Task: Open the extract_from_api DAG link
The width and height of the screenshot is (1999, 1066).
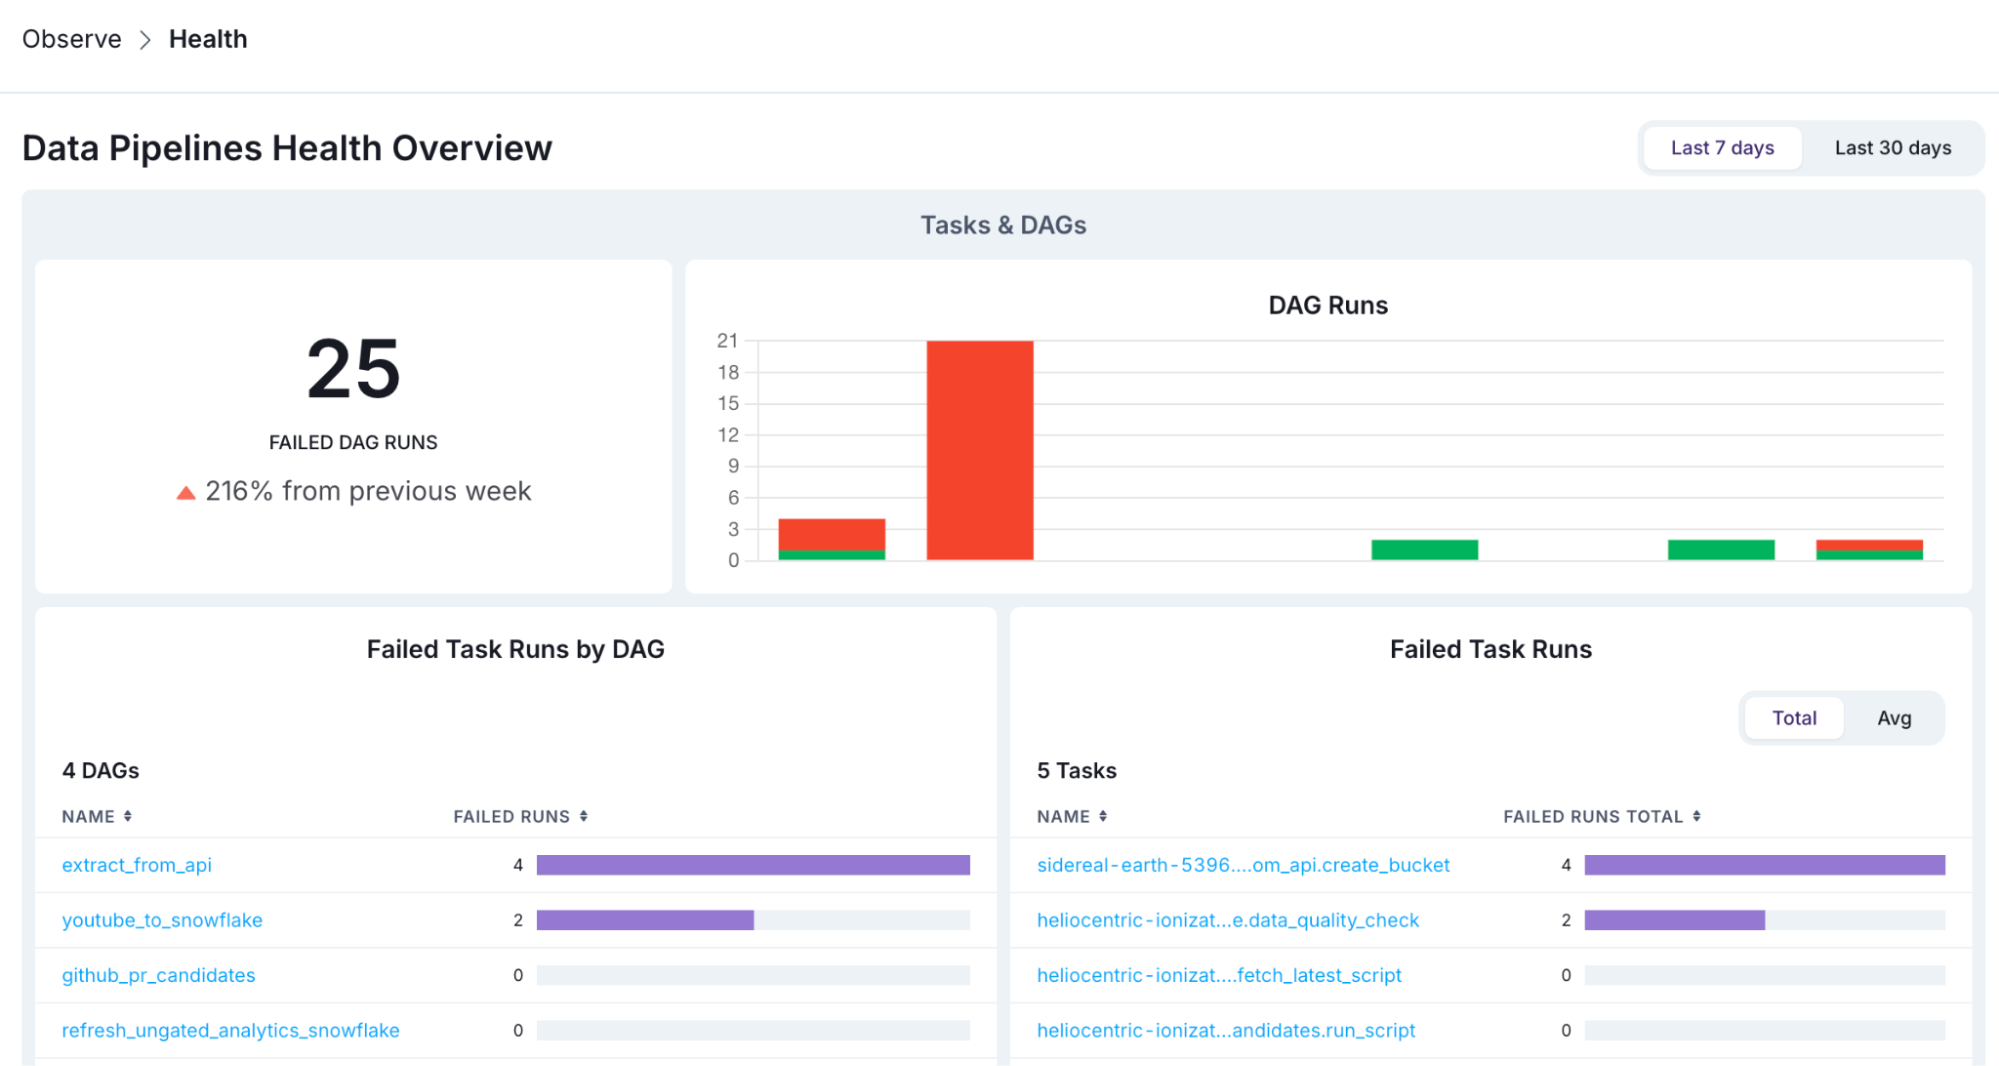Action: coord(137,865)
